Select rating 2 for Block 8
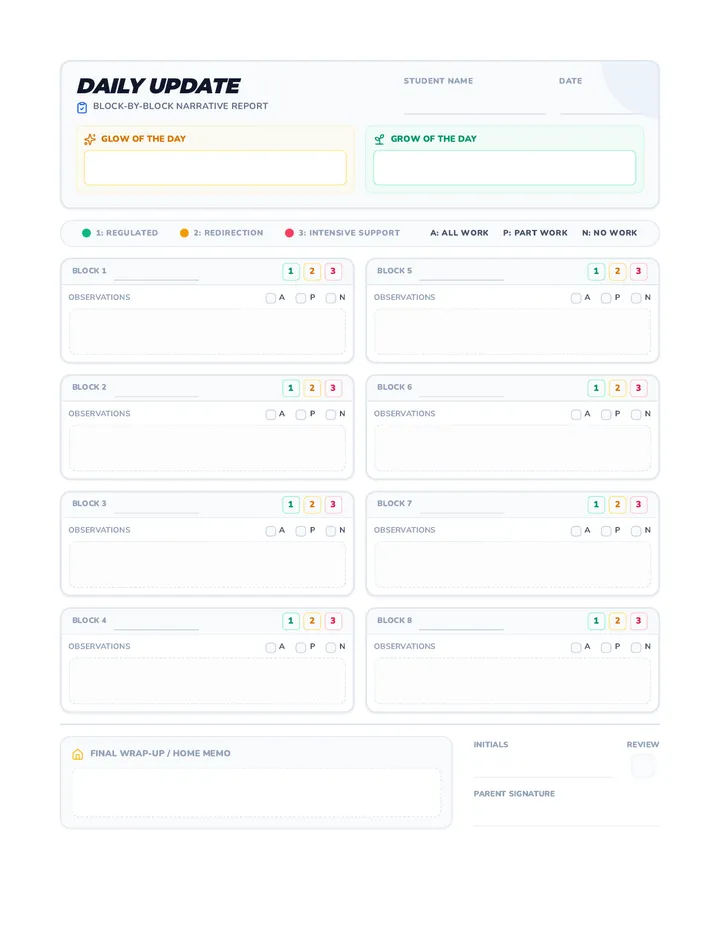Image resolution: width=720 pixels, height=932 pixels. [617, 621]
